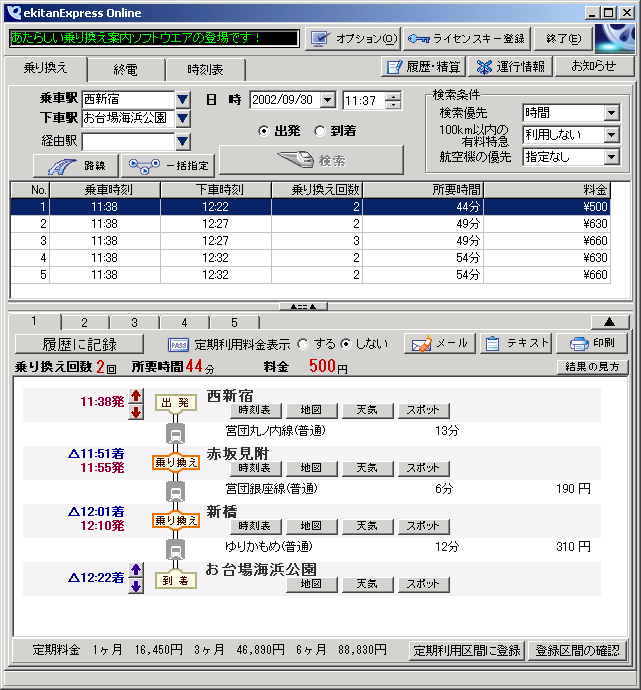This screenshot has height=690, width=641.
Task: Sort by 料金 column header
Action: point(547,190)
